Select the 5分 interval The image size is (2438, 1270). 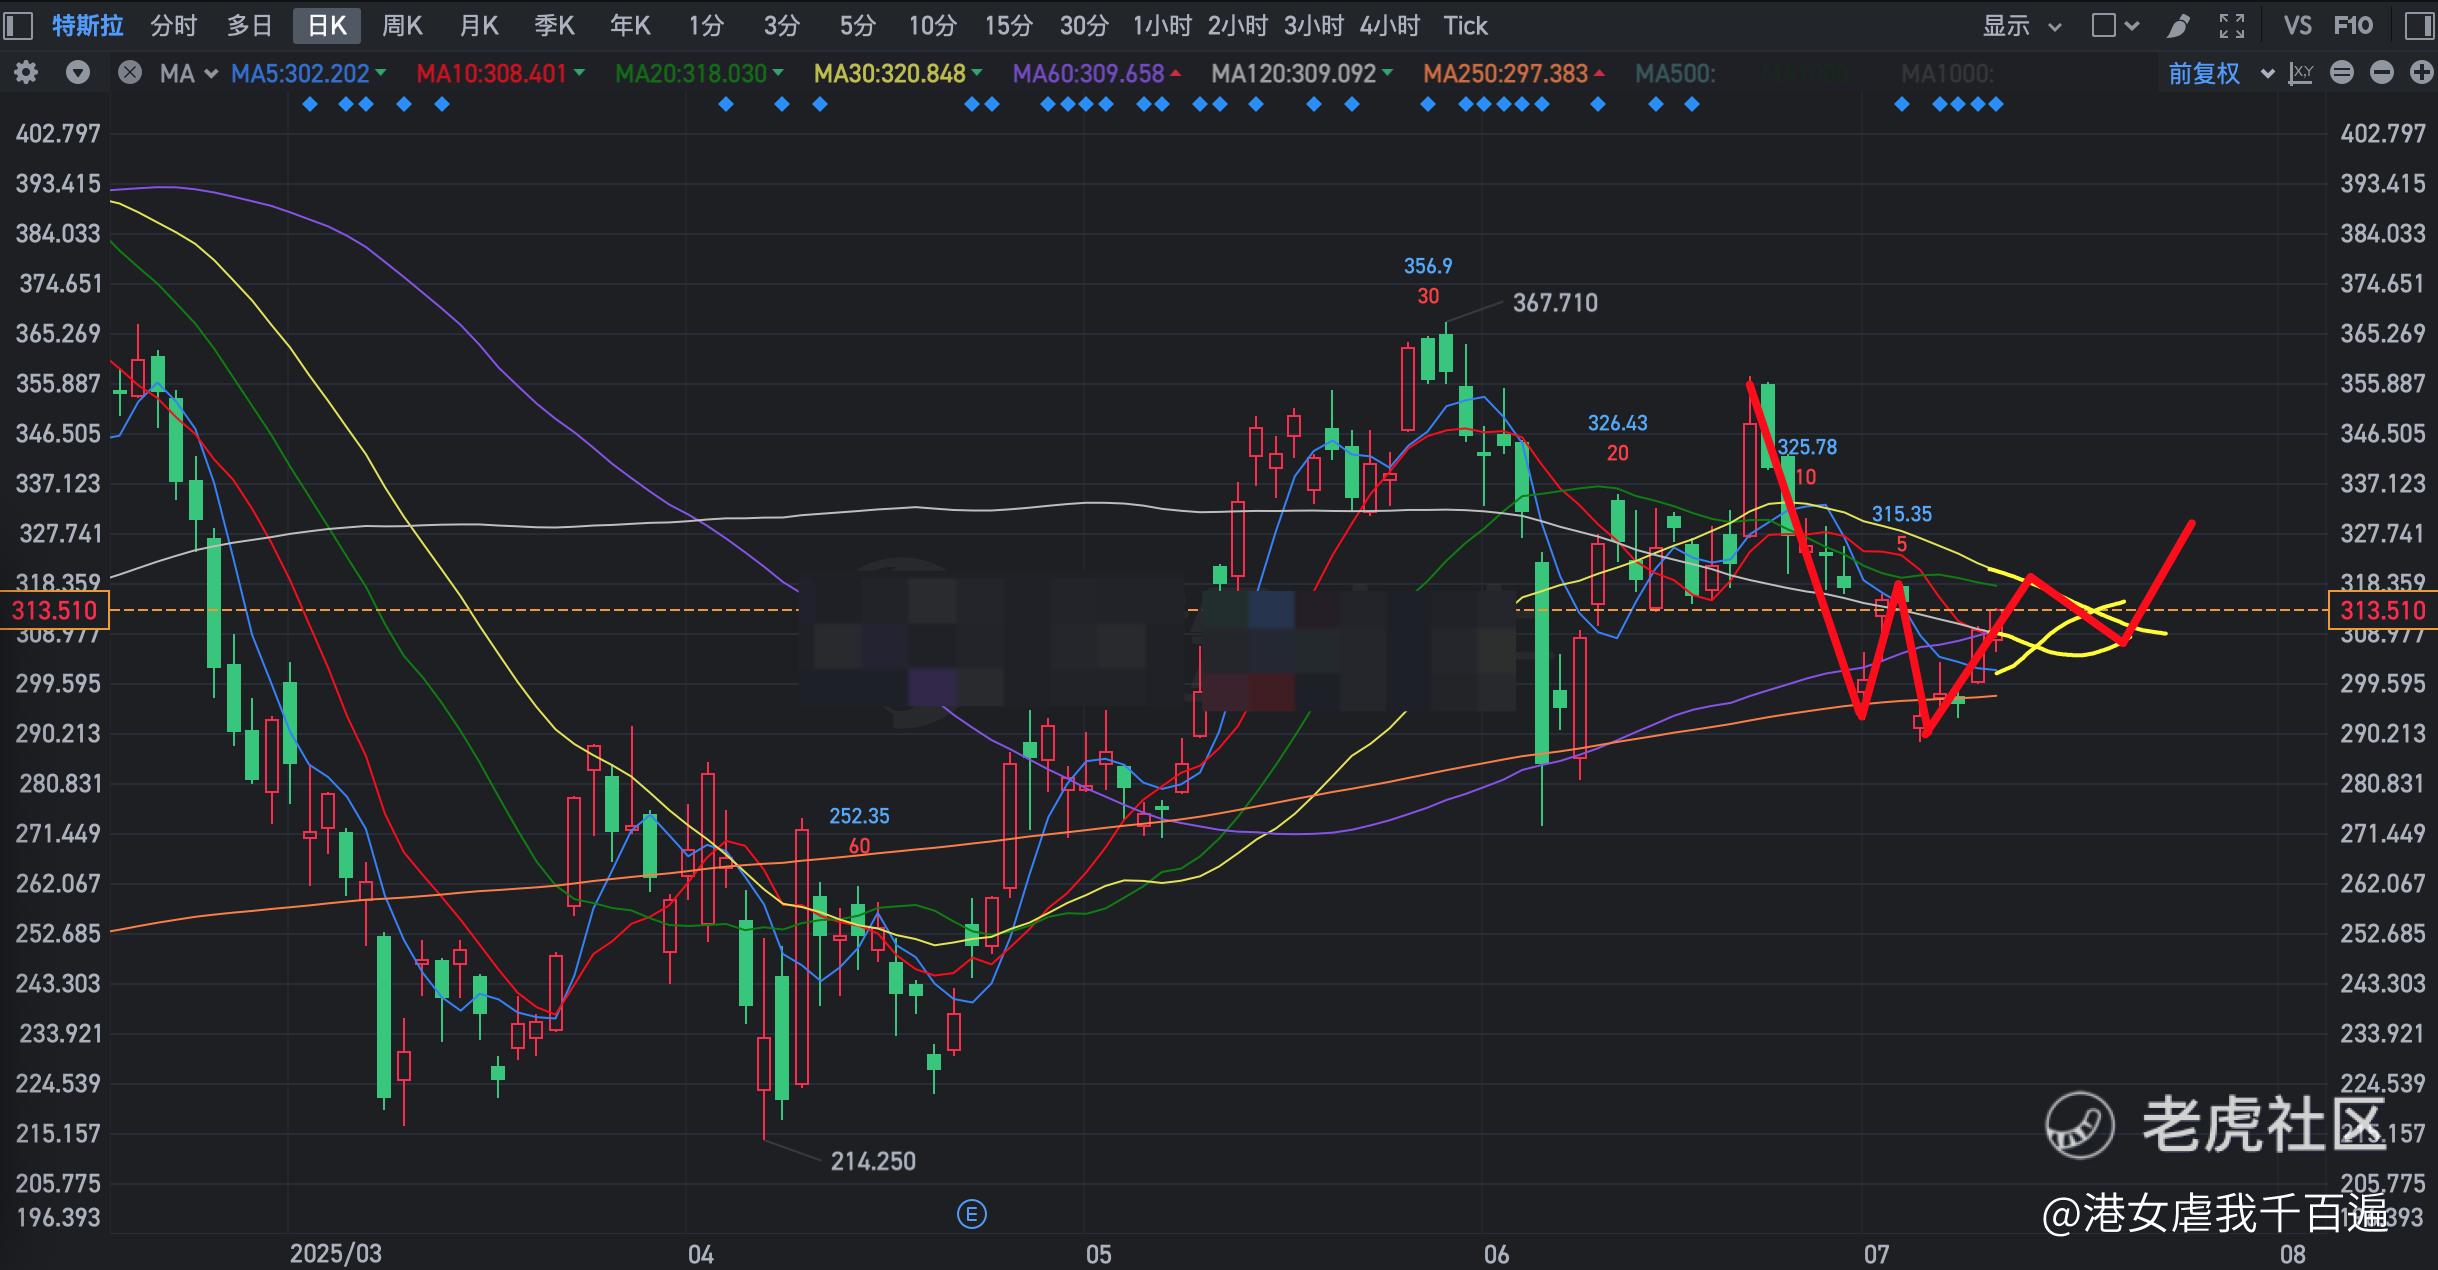point(857,26)
